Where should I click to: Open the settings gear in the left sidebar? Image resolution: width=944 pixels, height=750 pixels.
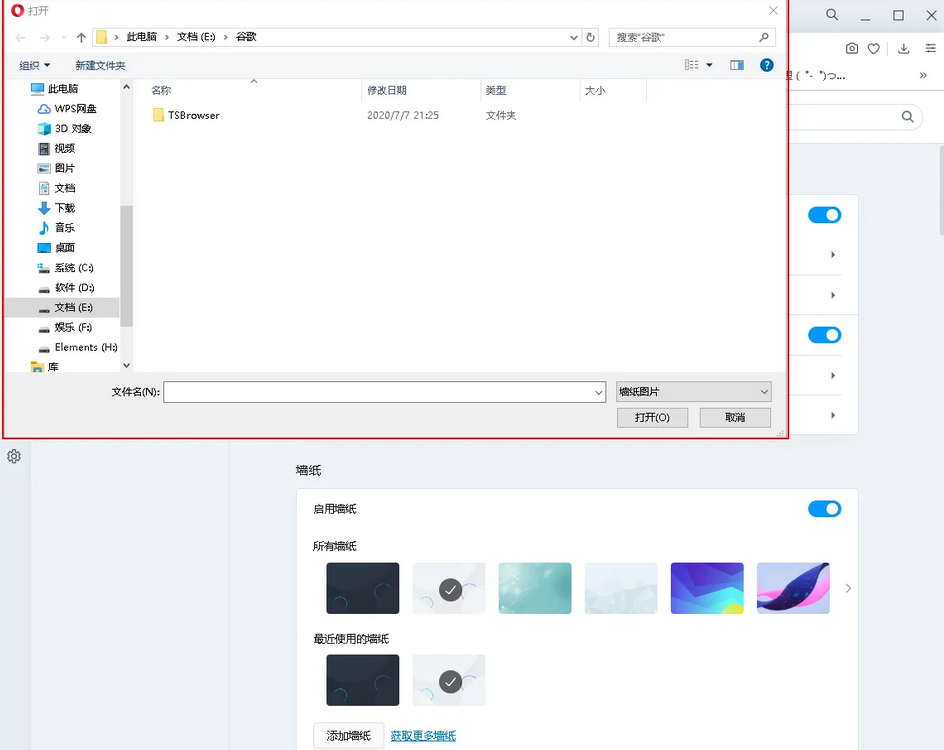(14, 456)
